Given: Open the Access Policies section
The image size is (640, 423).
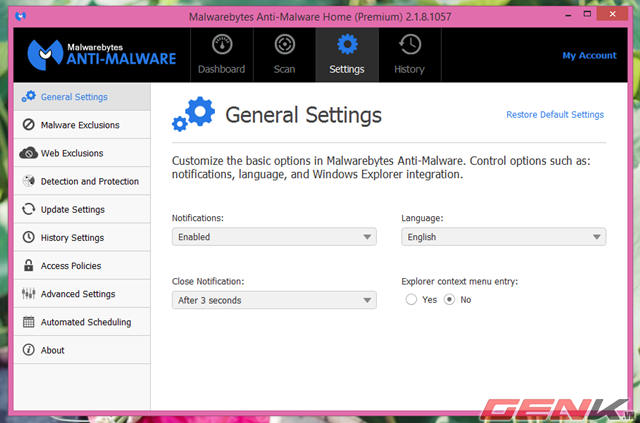Looking at the screenshot, I should tap(82, 266).
